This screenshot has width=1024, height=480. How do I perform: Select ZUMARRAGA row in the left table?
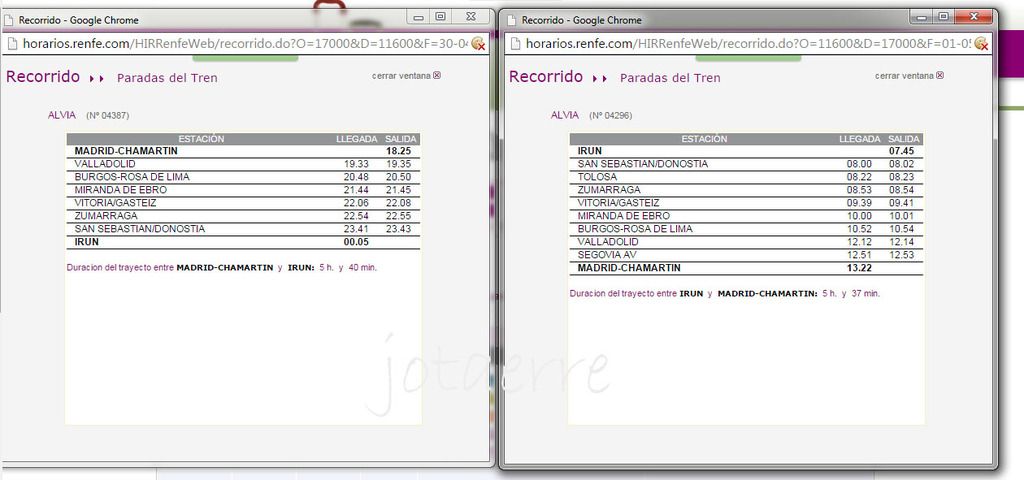[243, 216]
